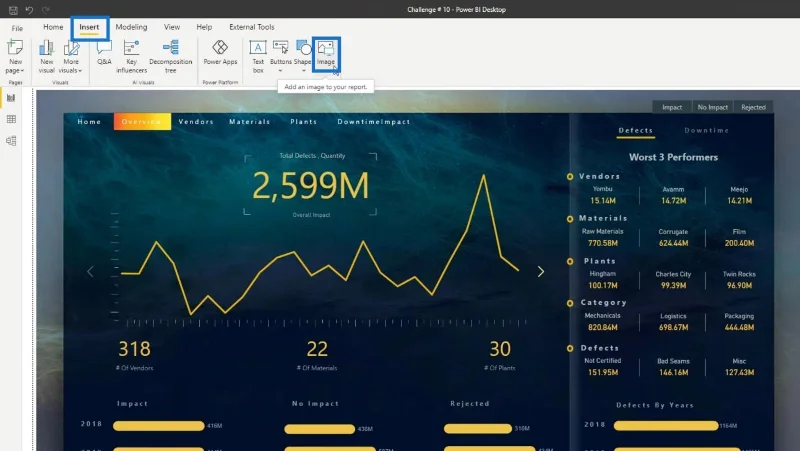Image resolution: width=800 pixels, height=451 pixels.
Task: Click Packaging category value 444.48M
Action: (x=739, y=328)
